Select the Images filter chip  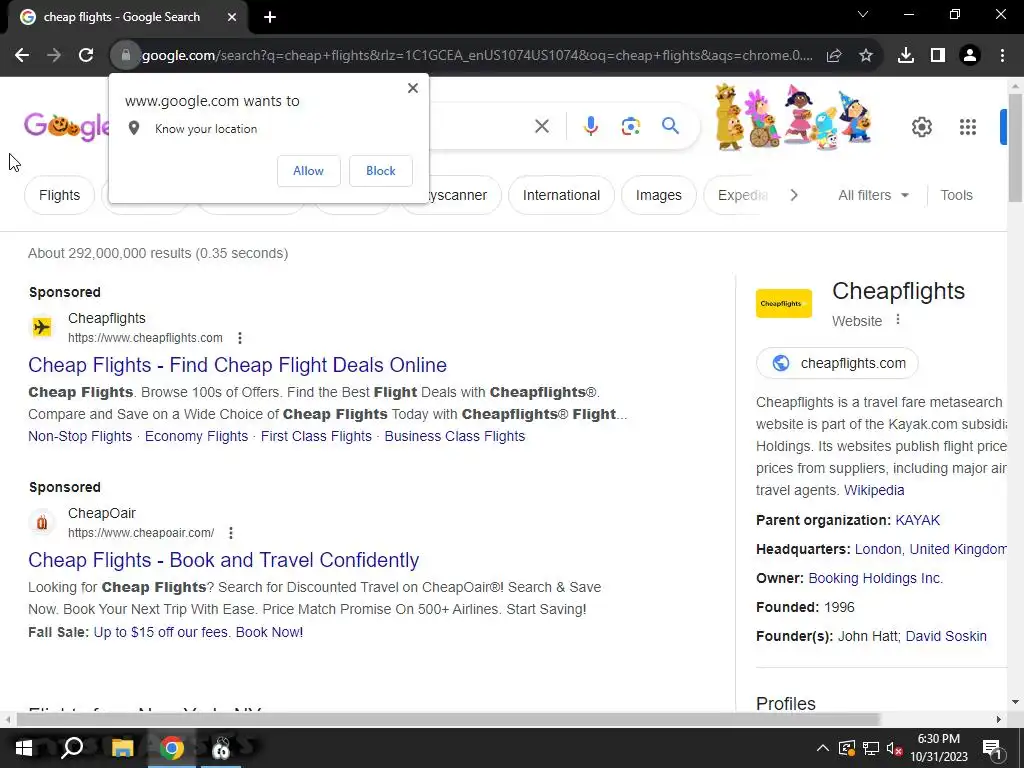click(x=658, y=195)
